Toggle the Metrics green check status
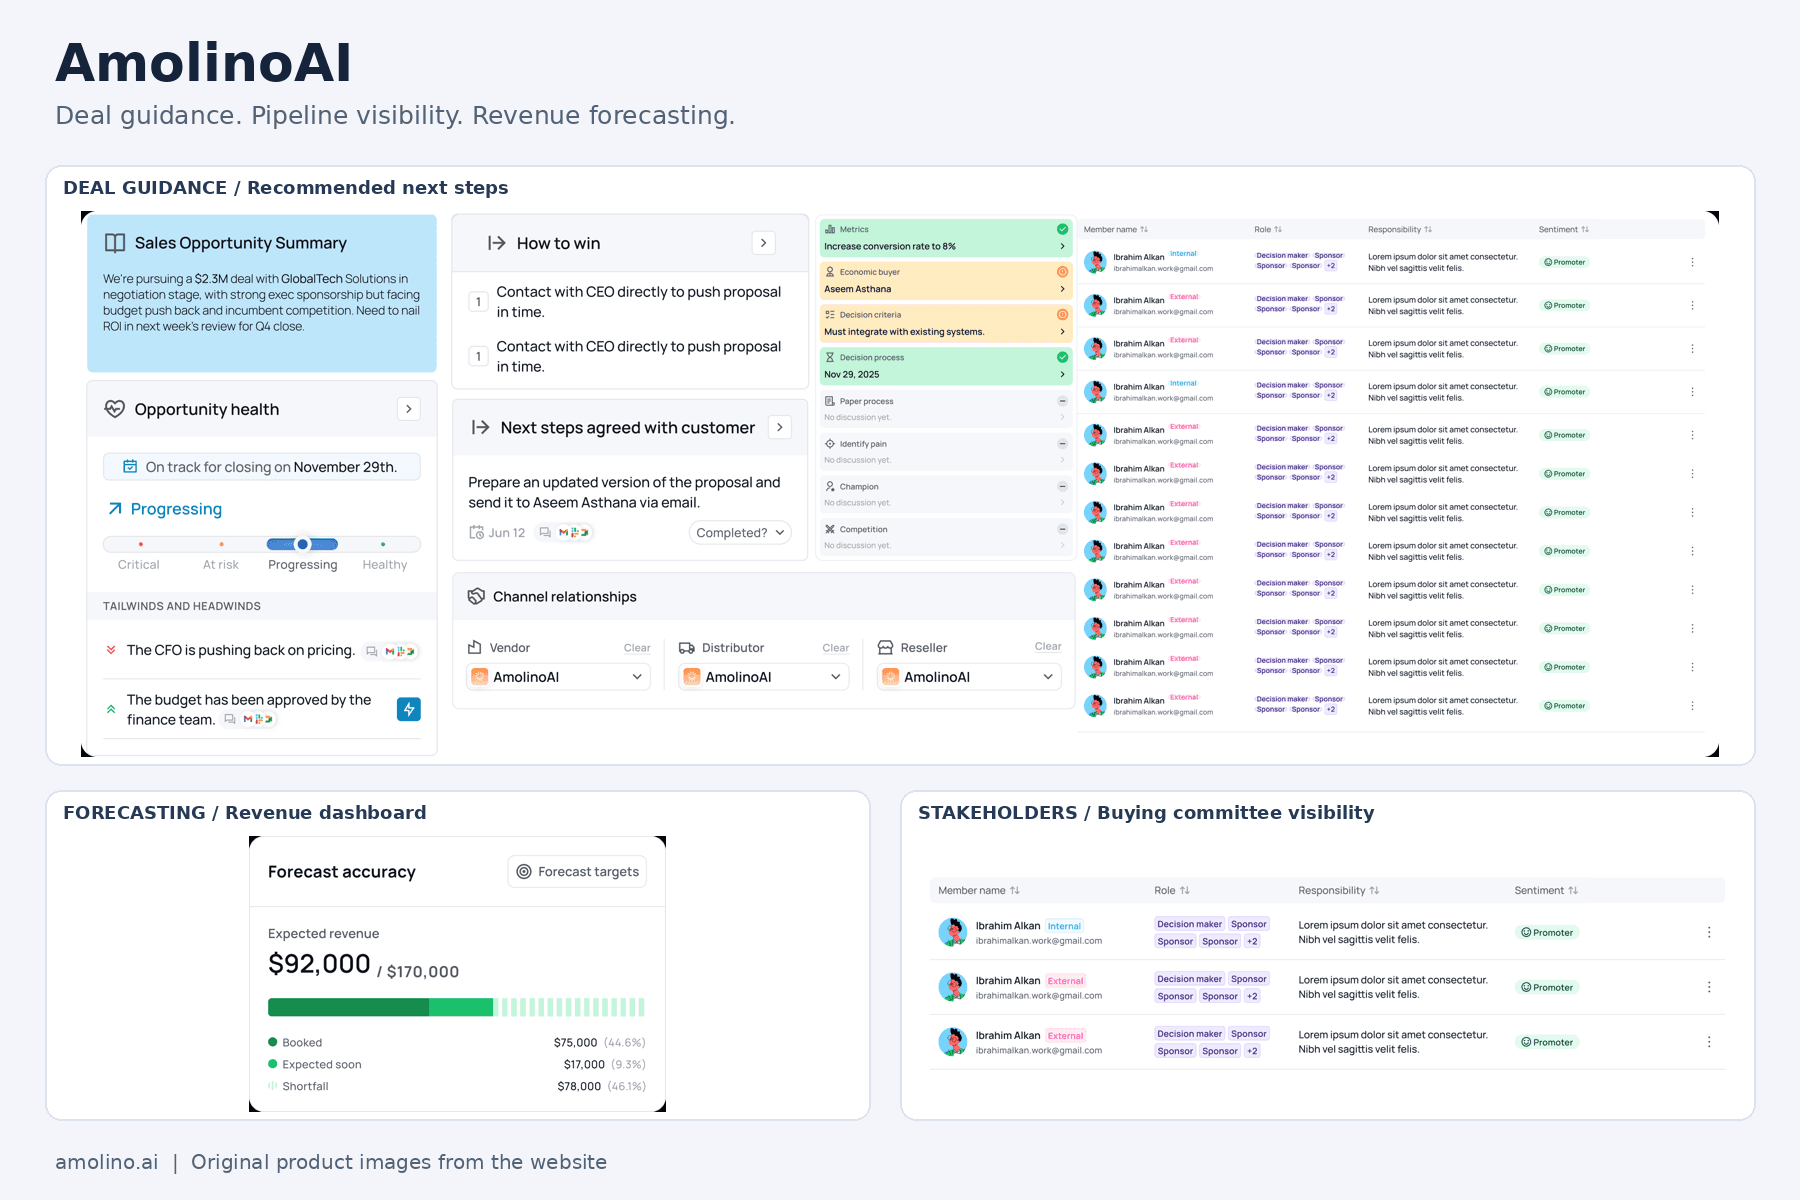1800x1200 pixels. (x=1062, y=229)
